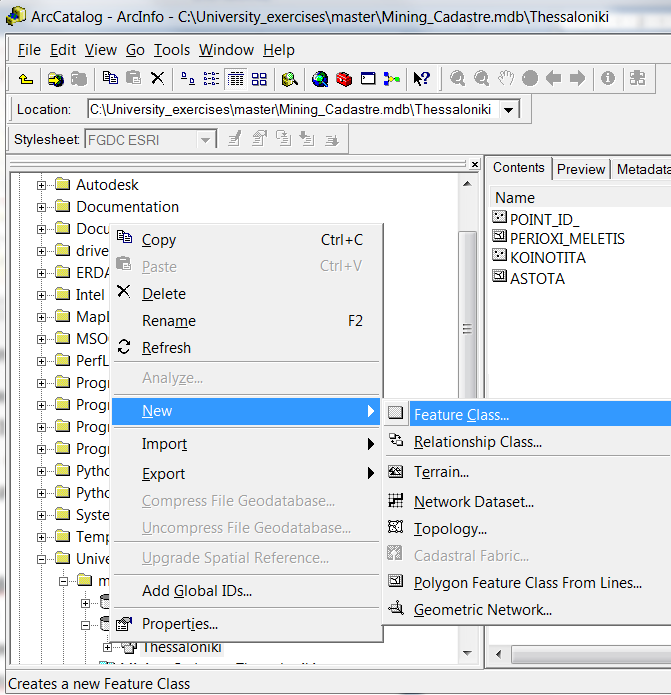Click the What's This help icon
Viewport: 671px width, 695px height.
(x=421, y=78)
